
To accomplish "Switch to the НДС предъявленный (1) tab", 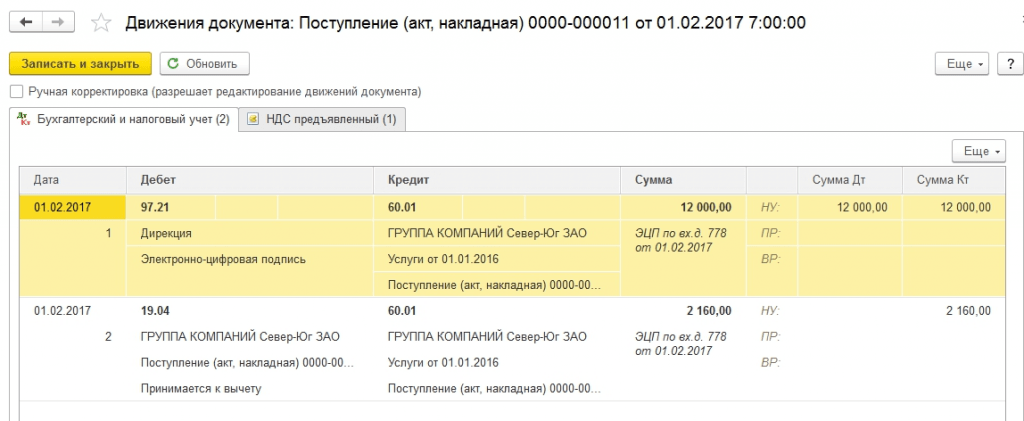I will click(x=330, y=120).
